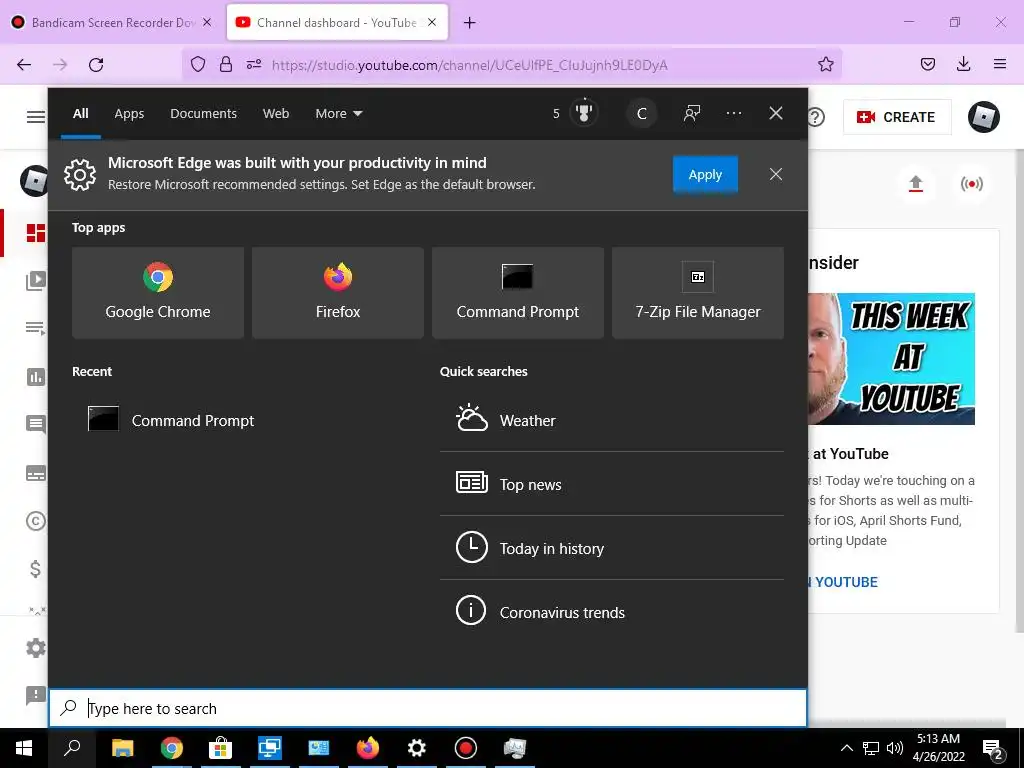
Task: Open This Week at YouTube thumbnail
Action: tap(891, 359)
